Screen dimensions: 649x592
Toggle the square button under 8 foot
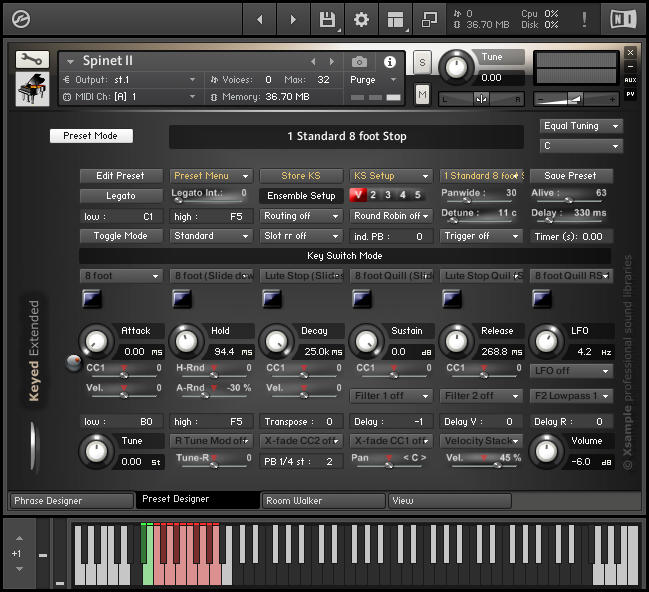tap(91, 298)
